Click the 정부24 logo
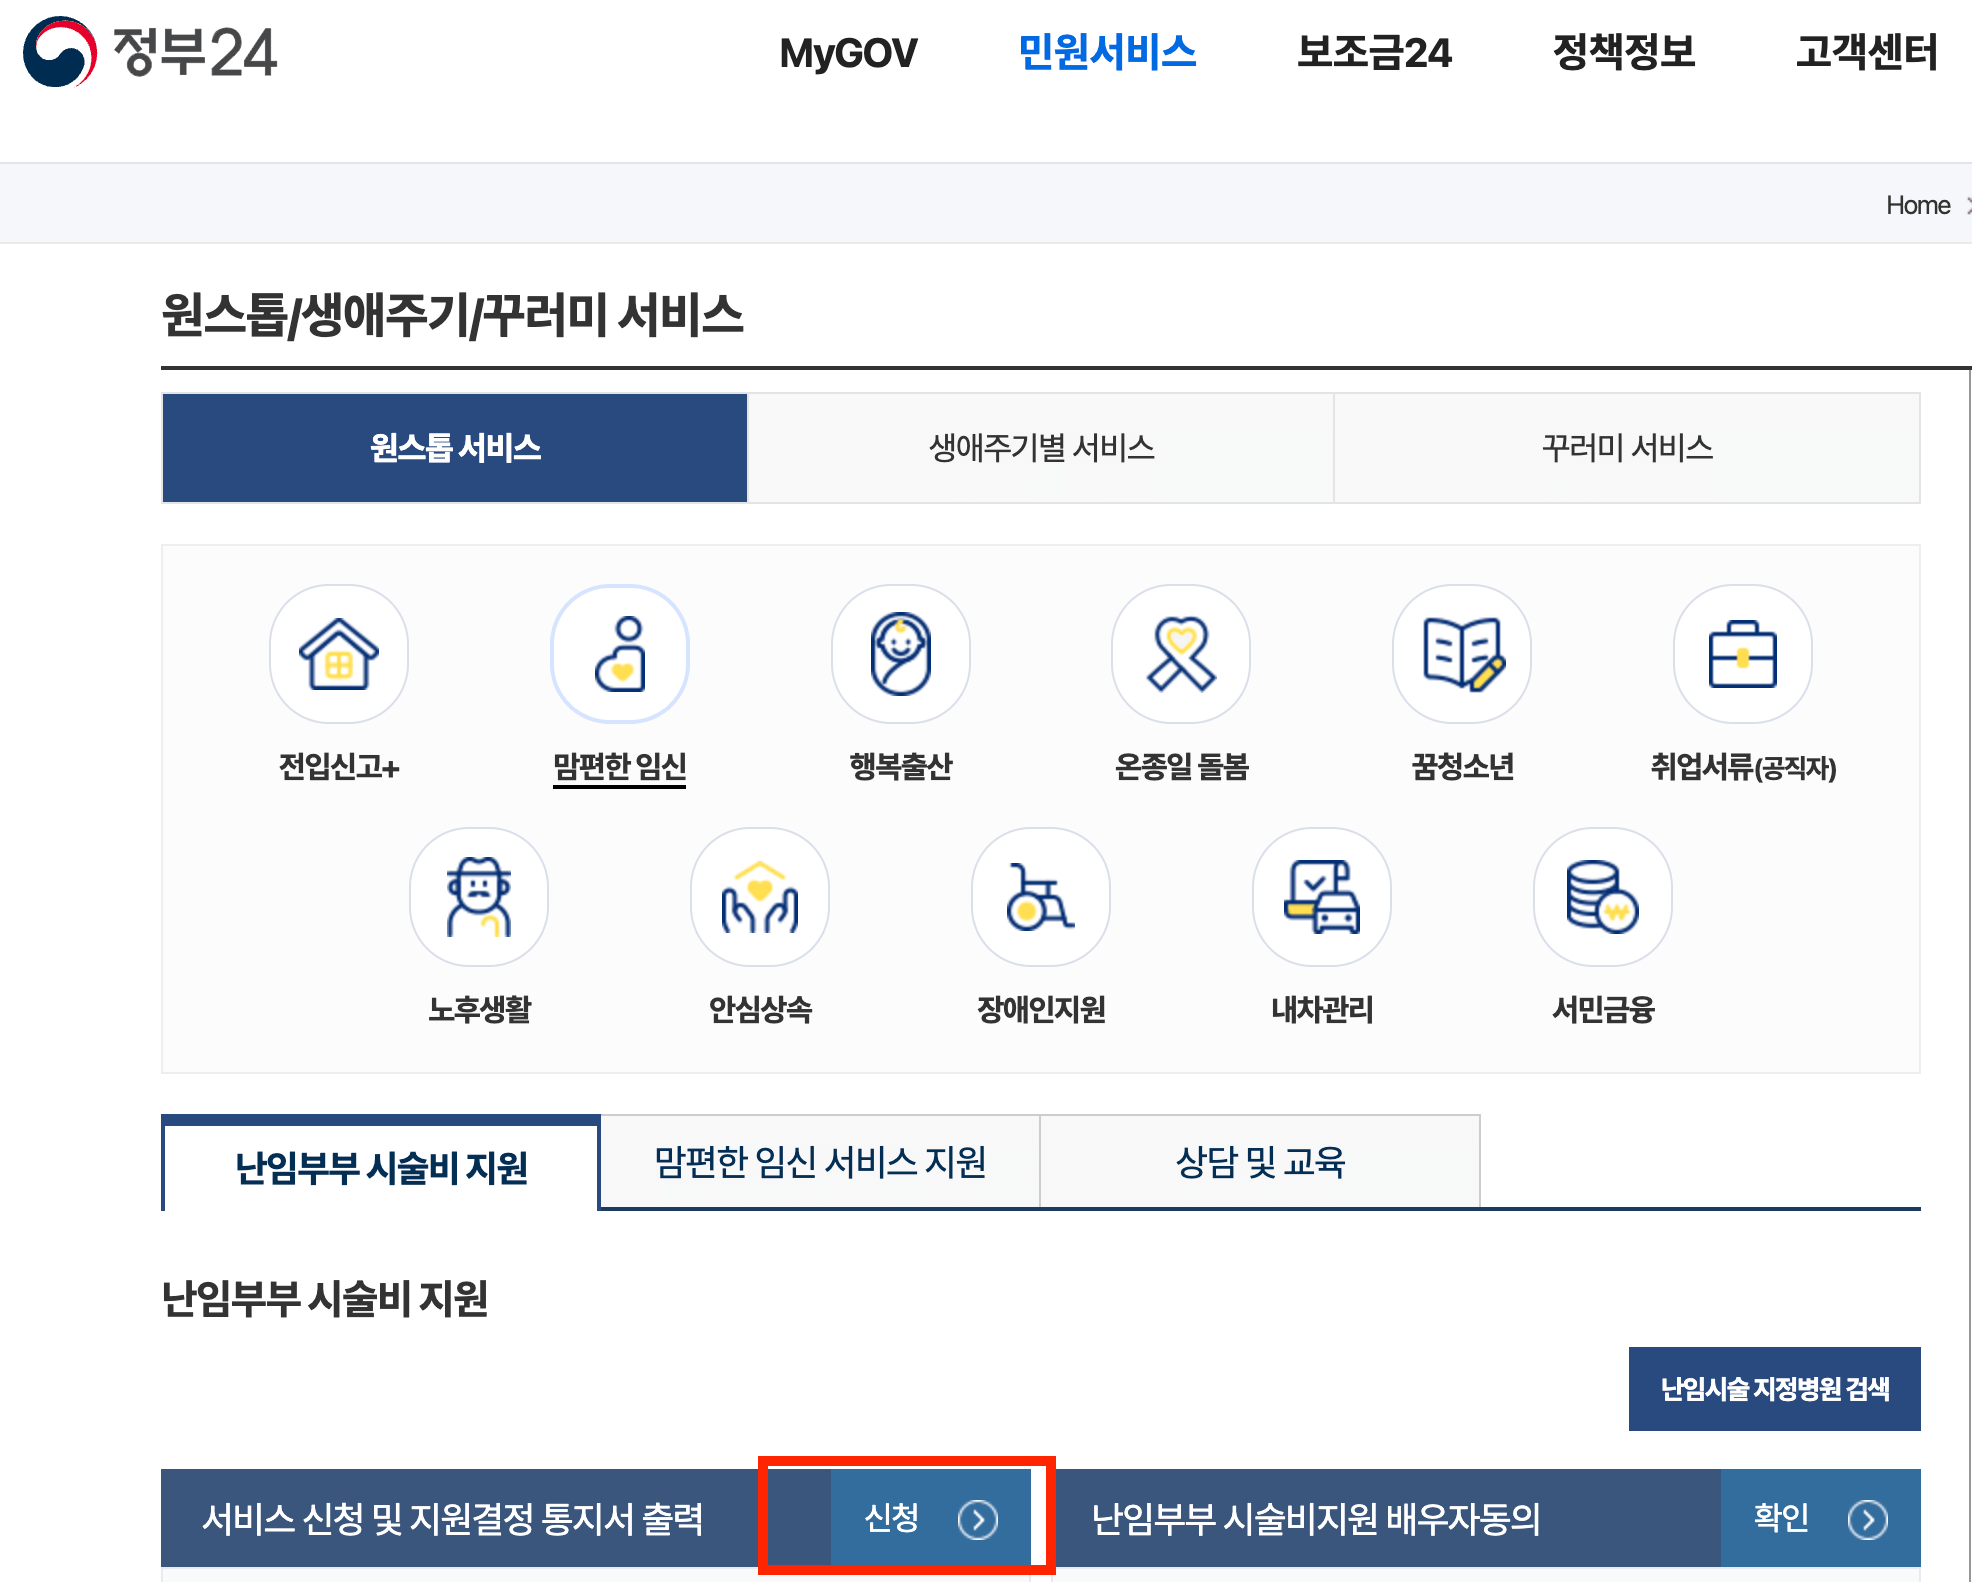 150,52
